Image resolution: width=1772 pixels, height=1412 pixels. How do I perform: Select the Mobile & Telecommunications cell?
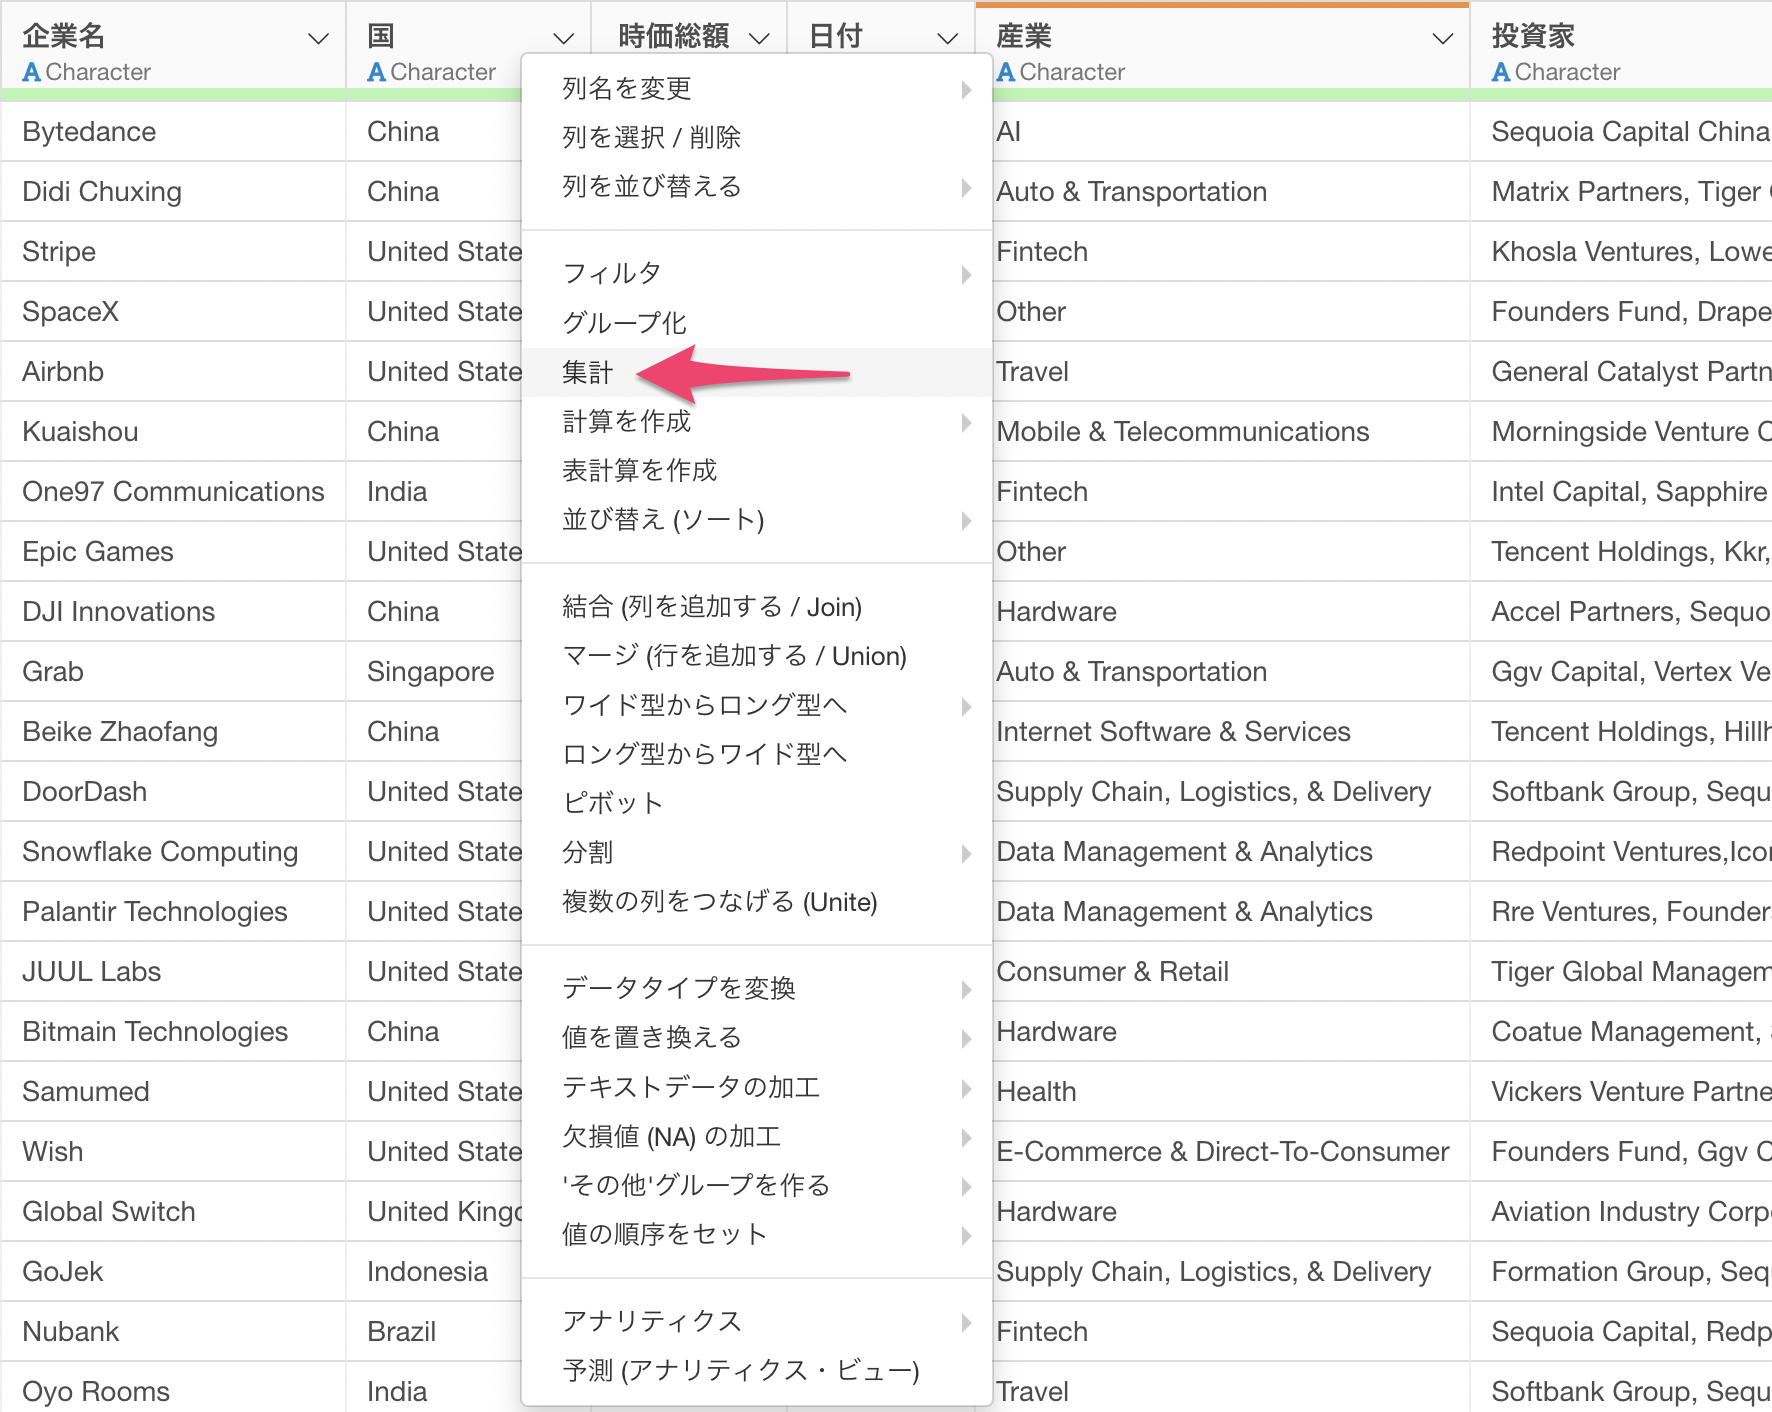1230,432
